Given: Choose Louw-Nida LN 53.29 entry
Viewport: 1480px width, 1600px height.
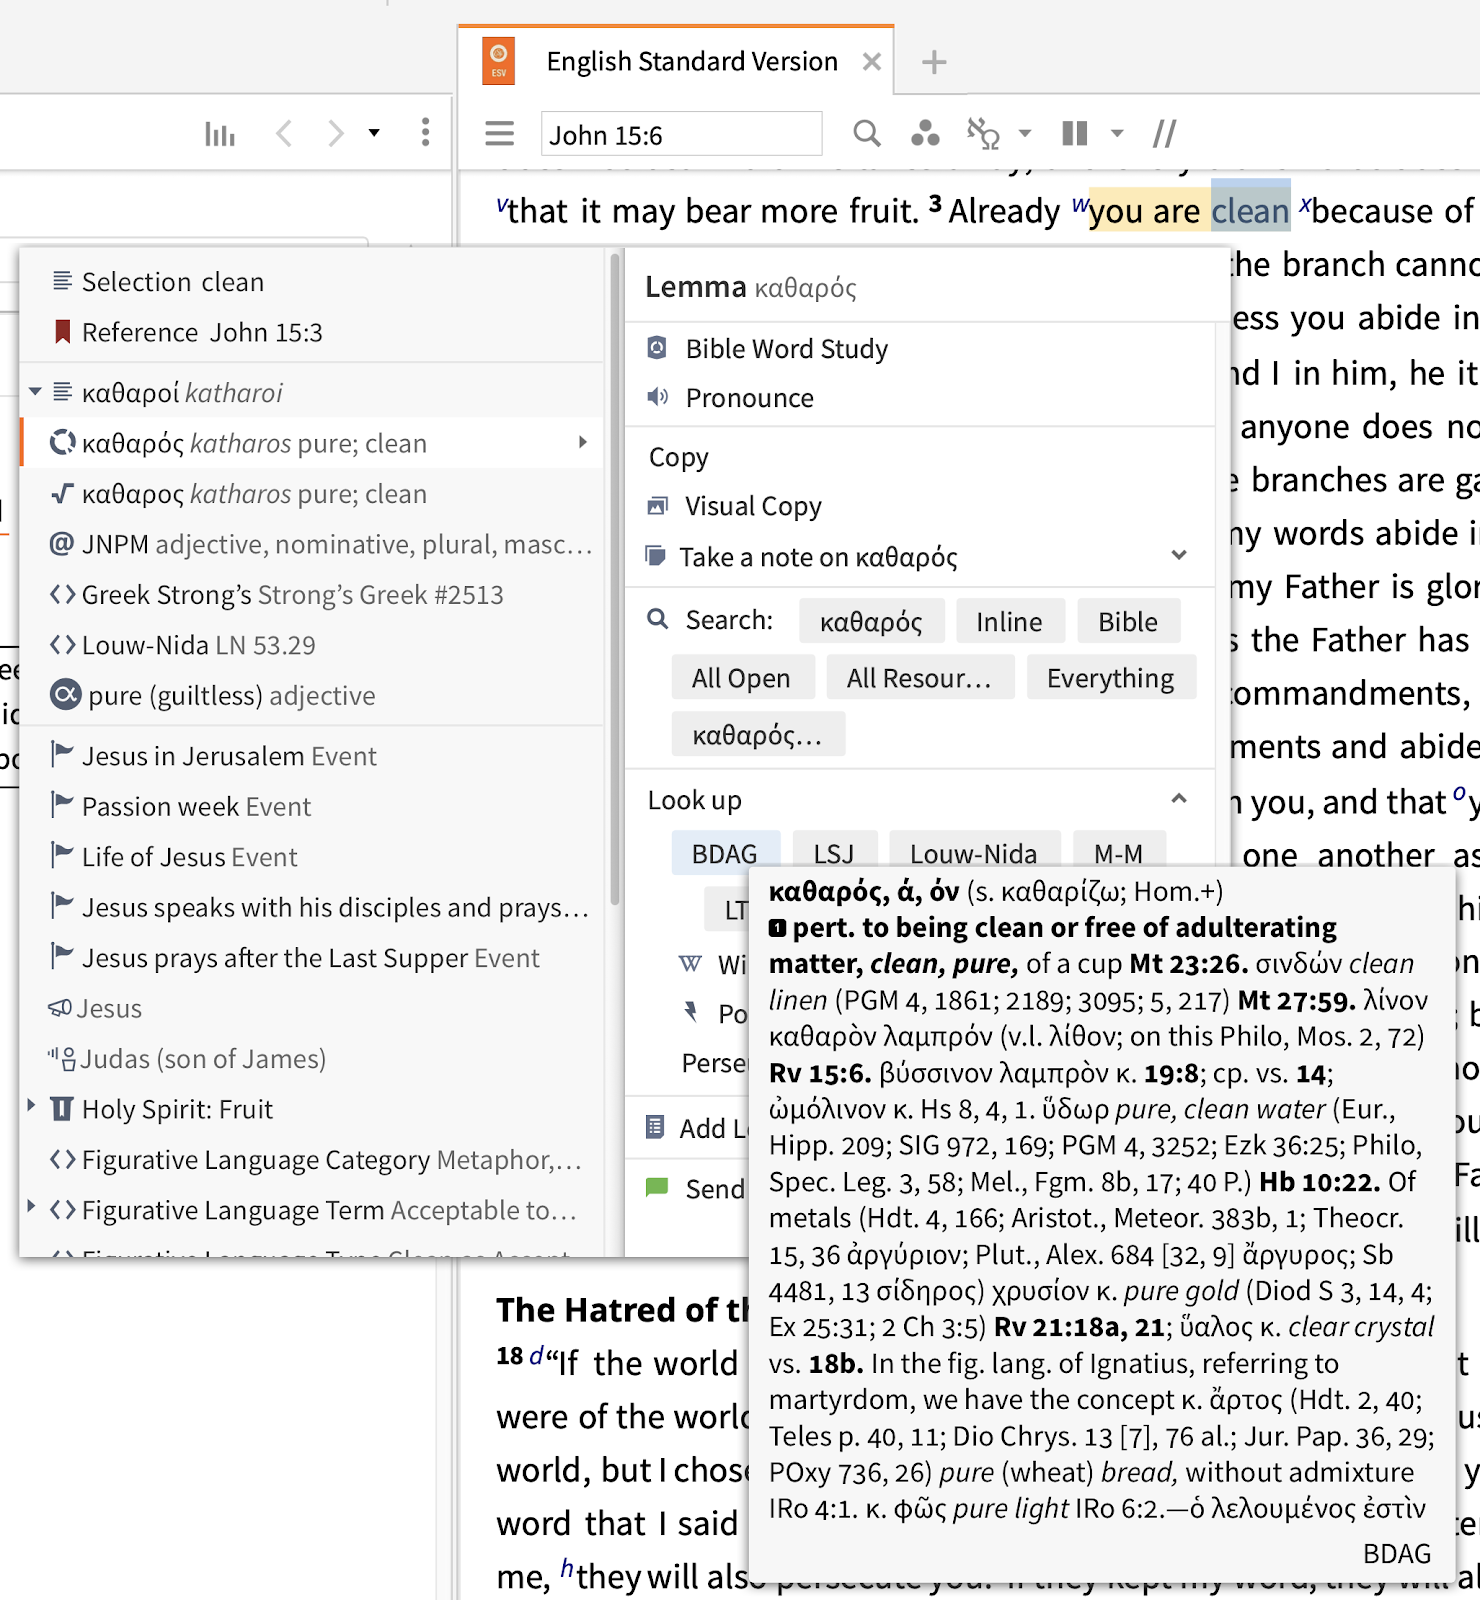Looking at the screenshot, I should [312, 645].
